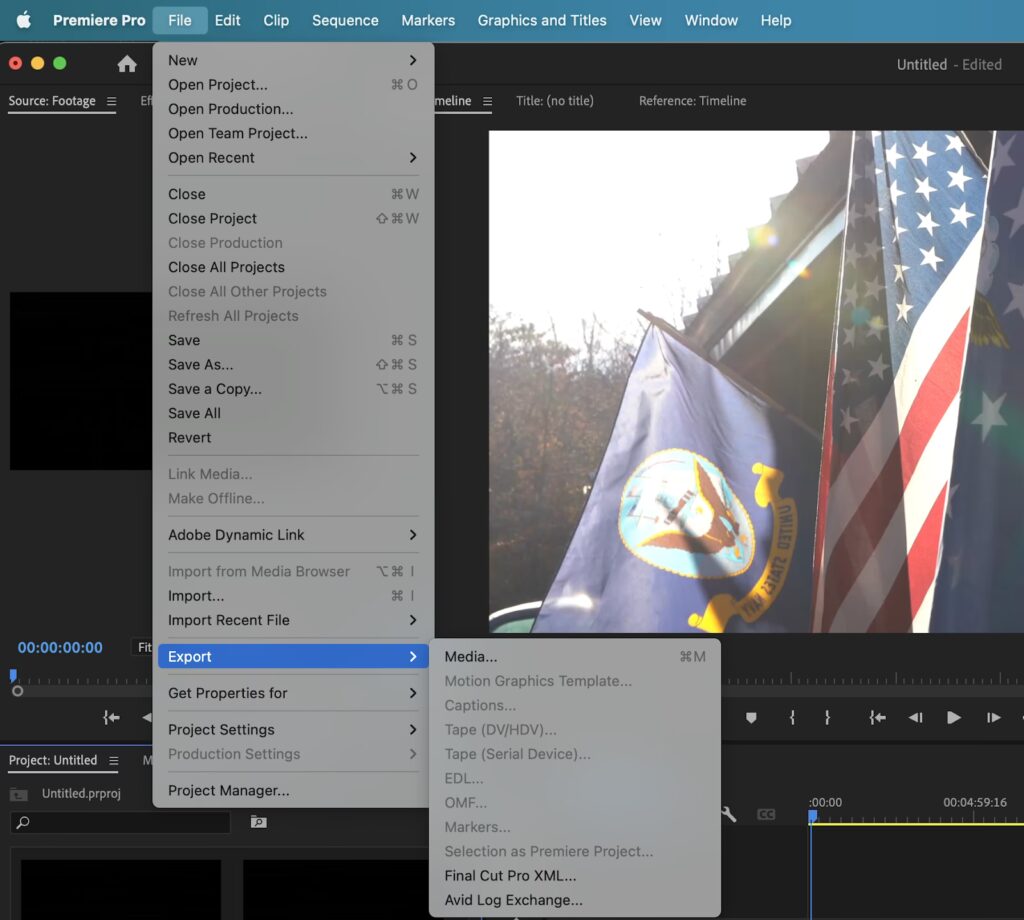Toggle the CC caption track button
1024x920 pixels.
766,815
